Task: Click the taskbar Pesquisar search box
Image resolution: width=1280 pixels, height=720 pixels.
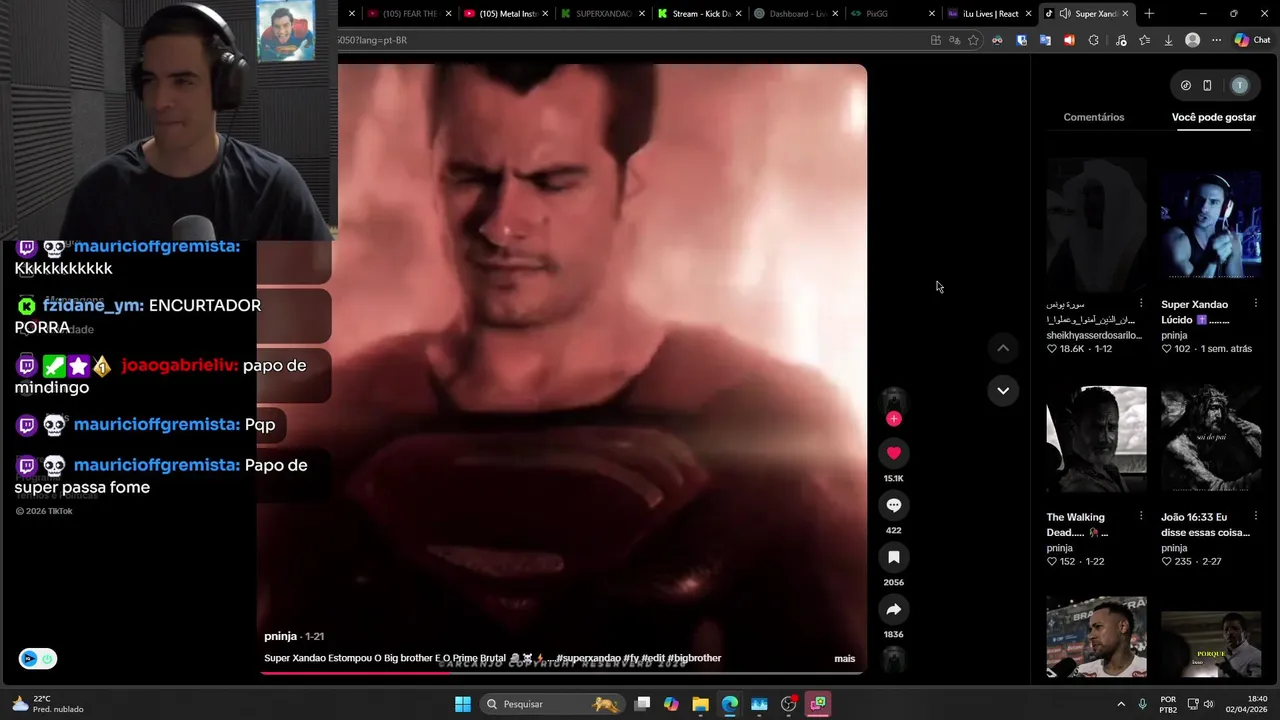Action: [x=551, y=704]
